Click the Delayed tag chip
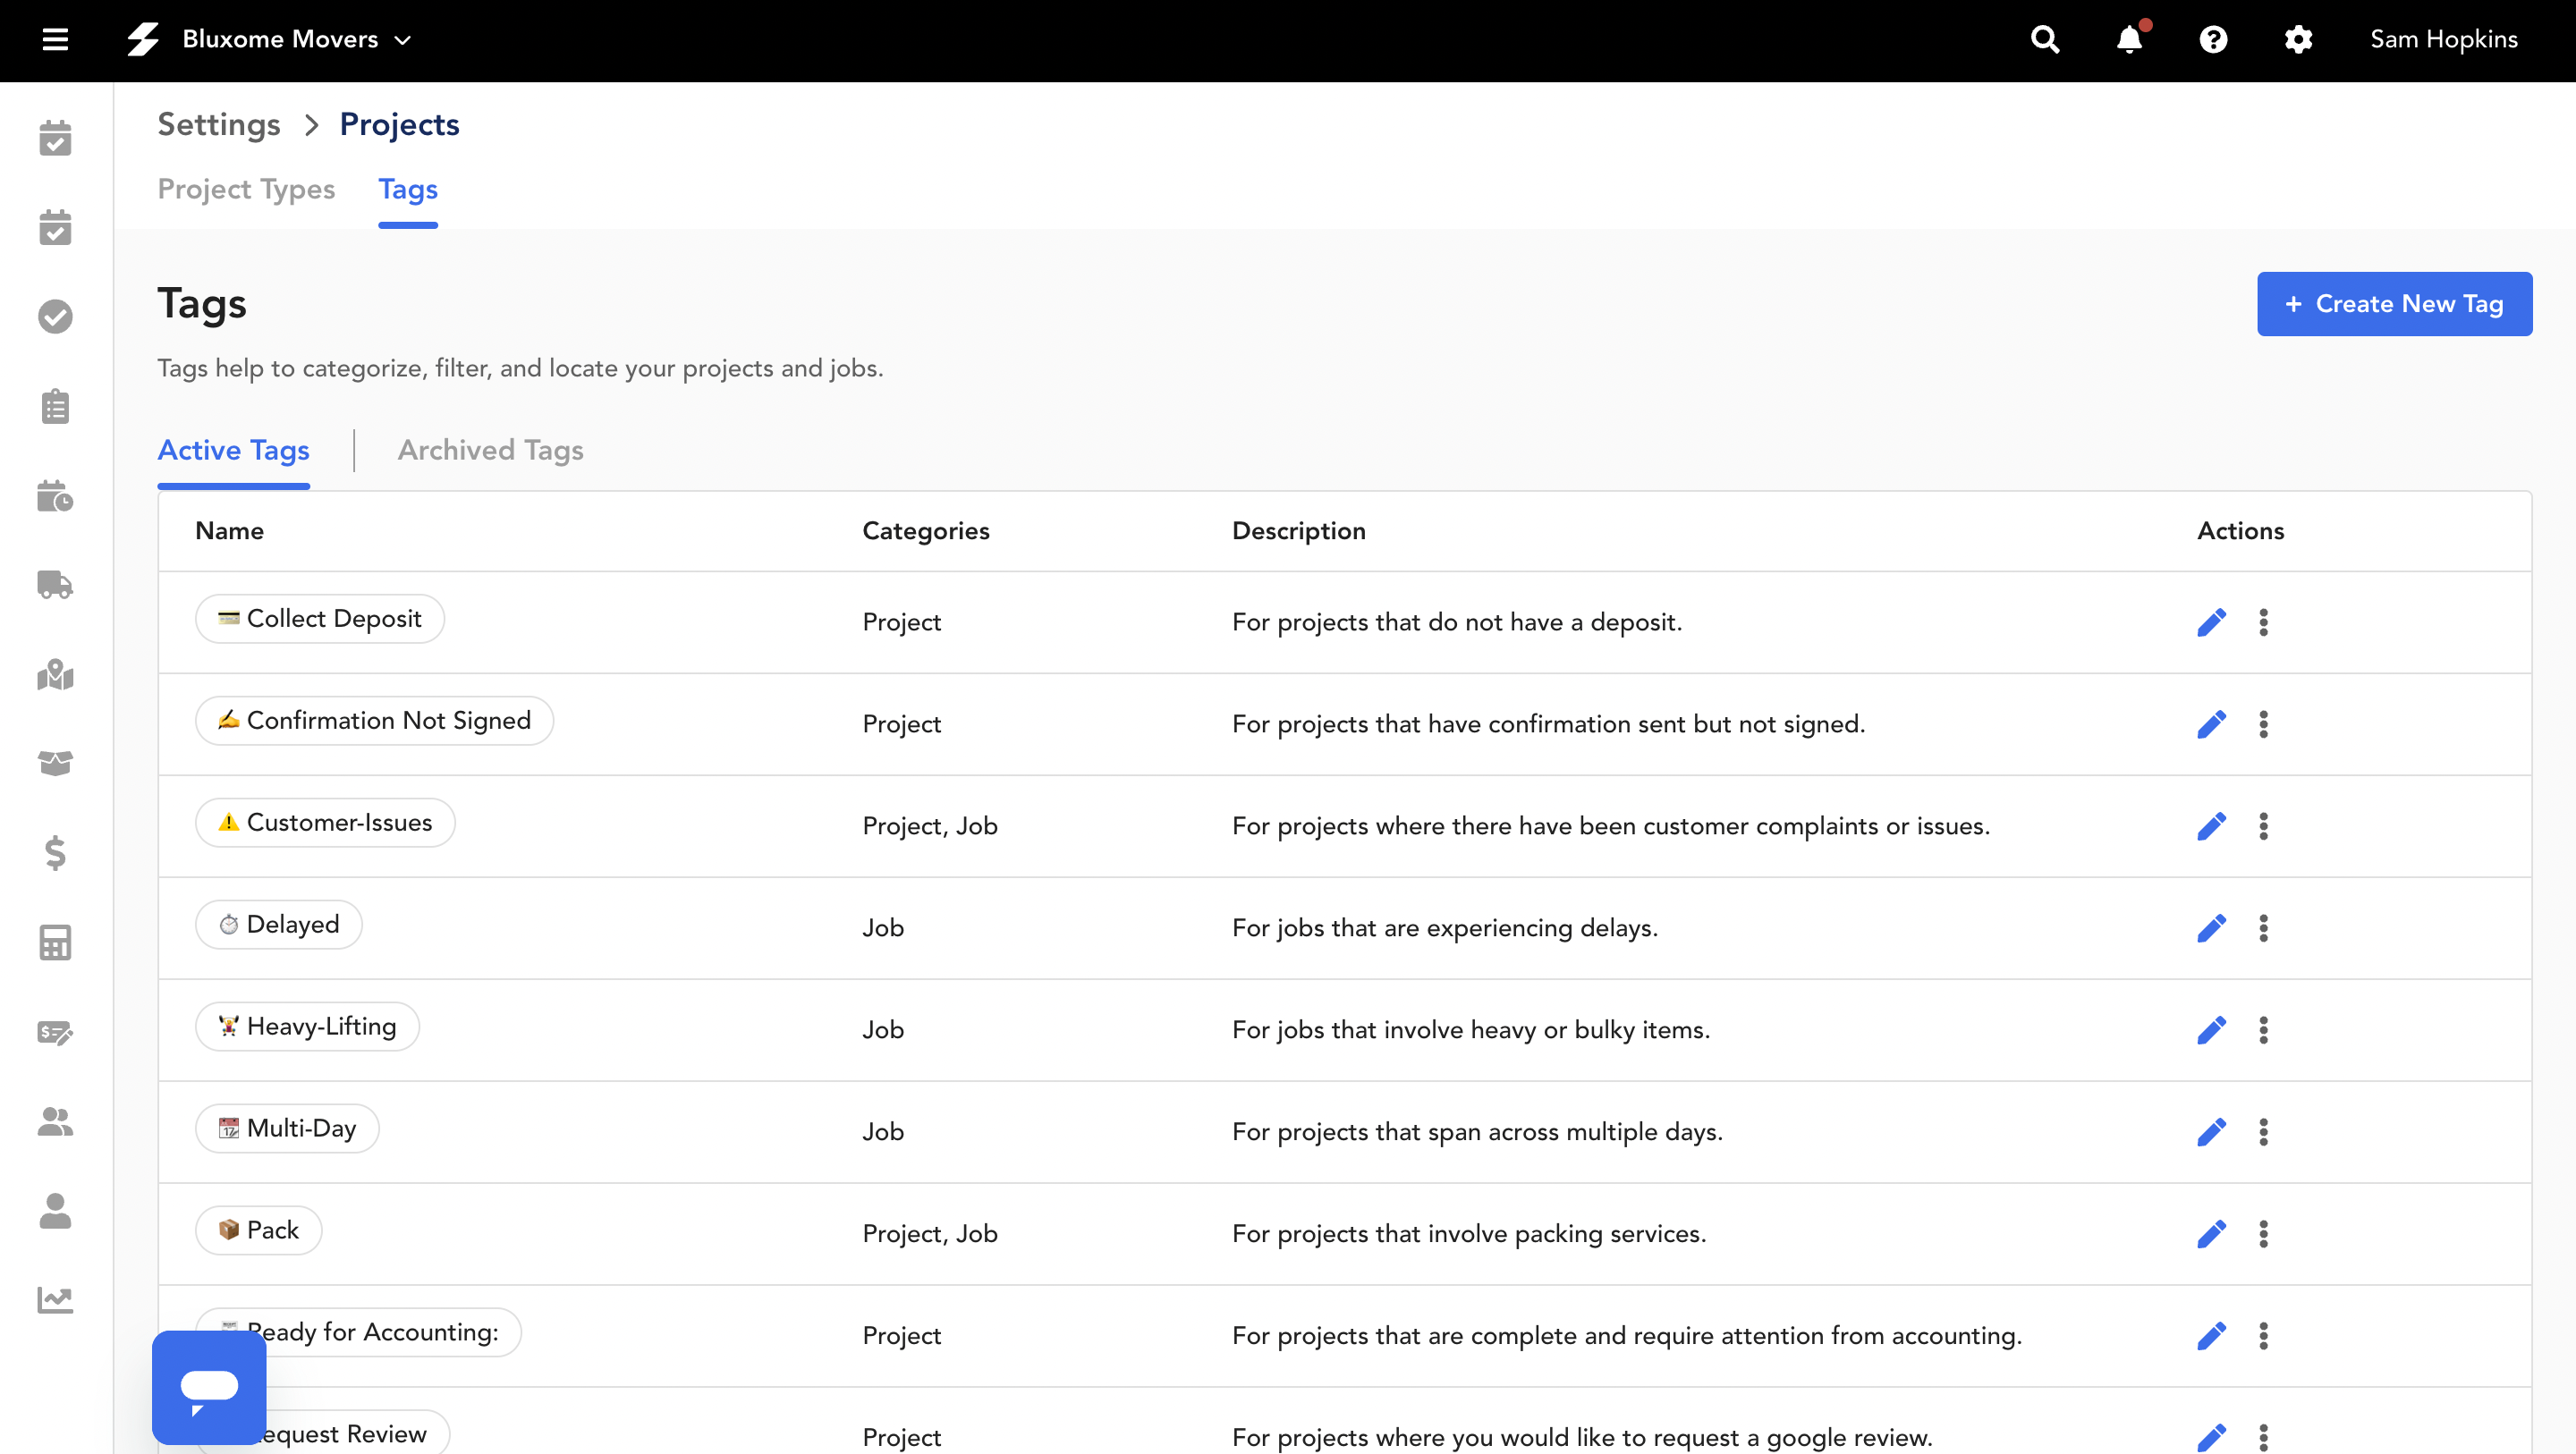Image resolution: width=2576 pixels, height=1454 pixels. point(279,925)
